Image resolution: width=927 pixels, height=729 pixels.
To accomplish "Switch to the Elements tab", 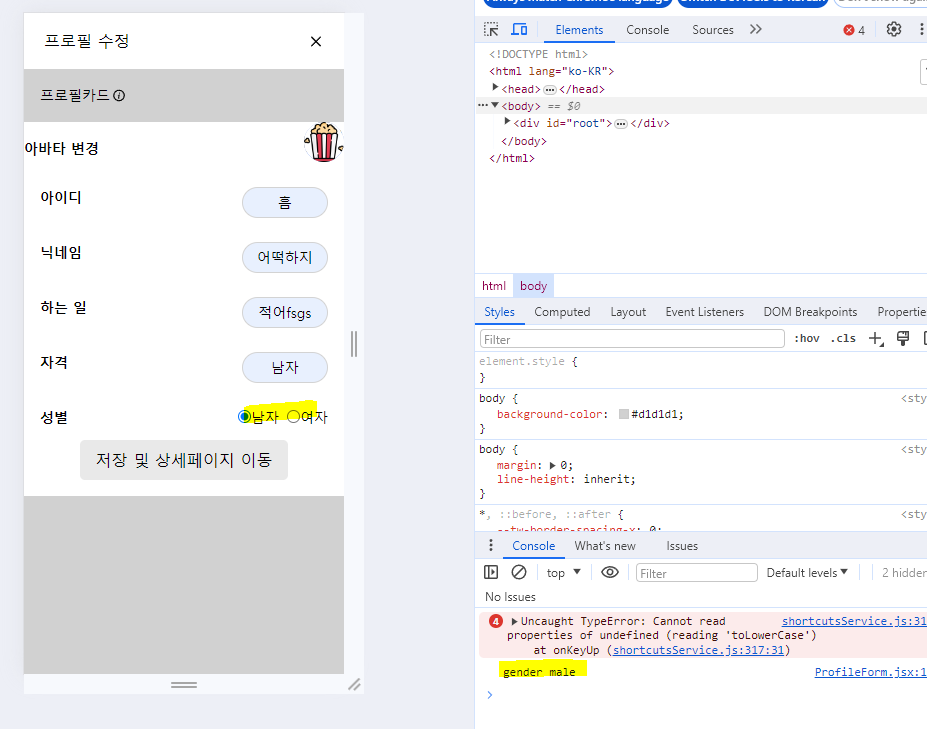I will pos(579,30).
